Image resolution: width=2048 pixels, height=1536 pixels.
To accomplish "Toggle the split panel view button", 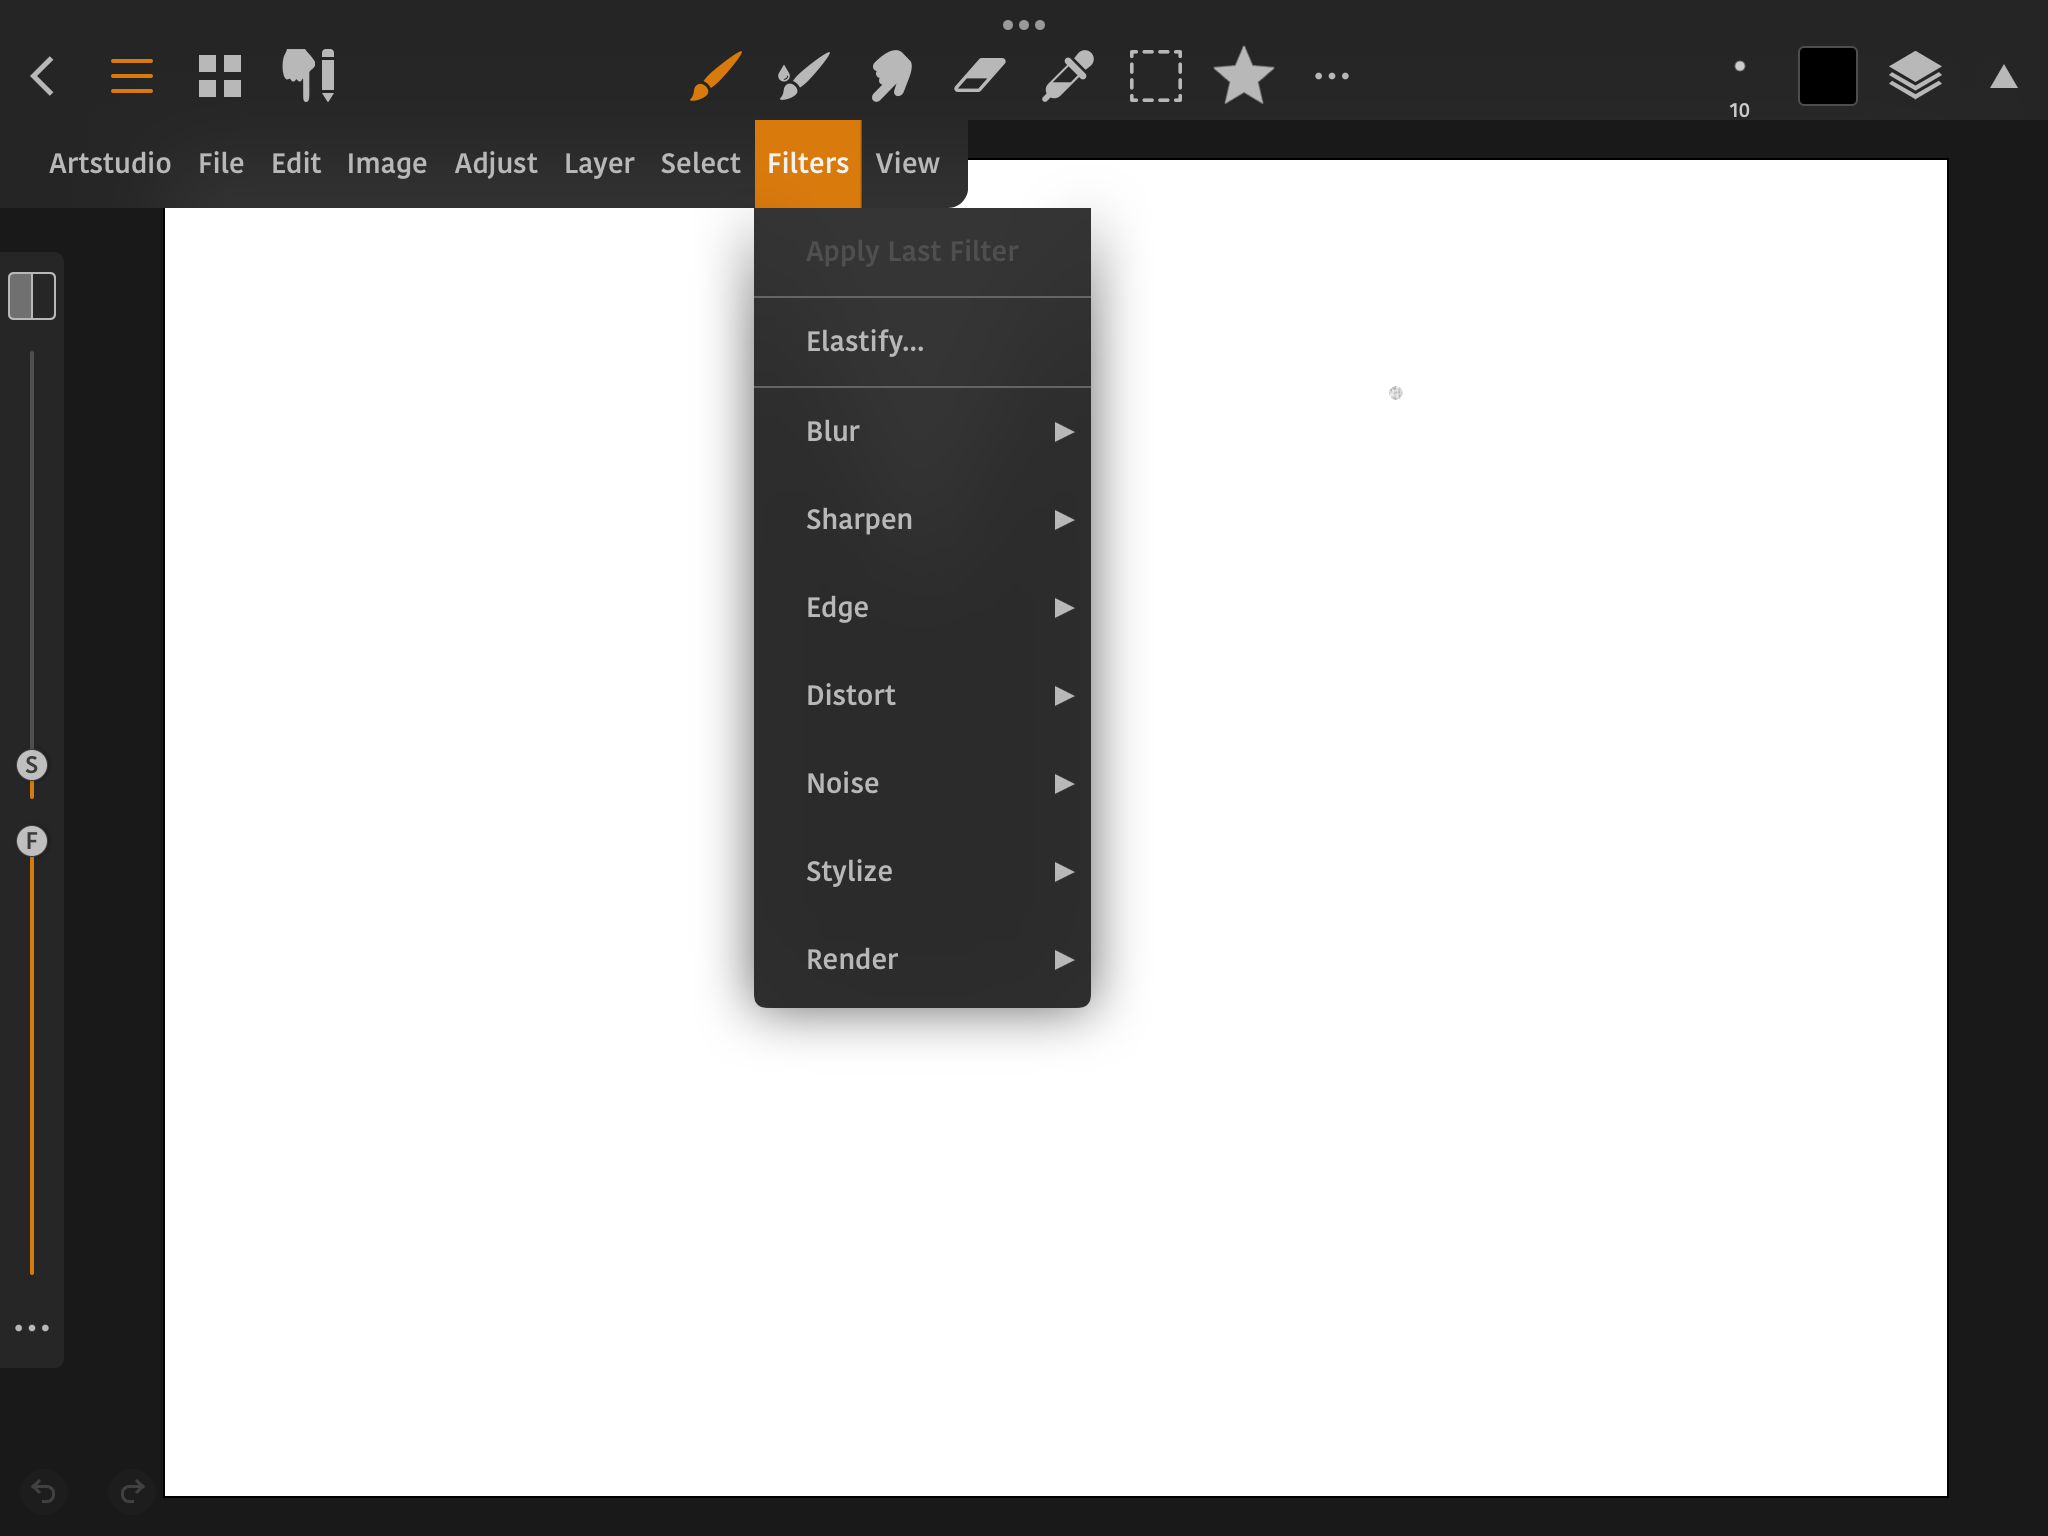I will pos(32,296).
